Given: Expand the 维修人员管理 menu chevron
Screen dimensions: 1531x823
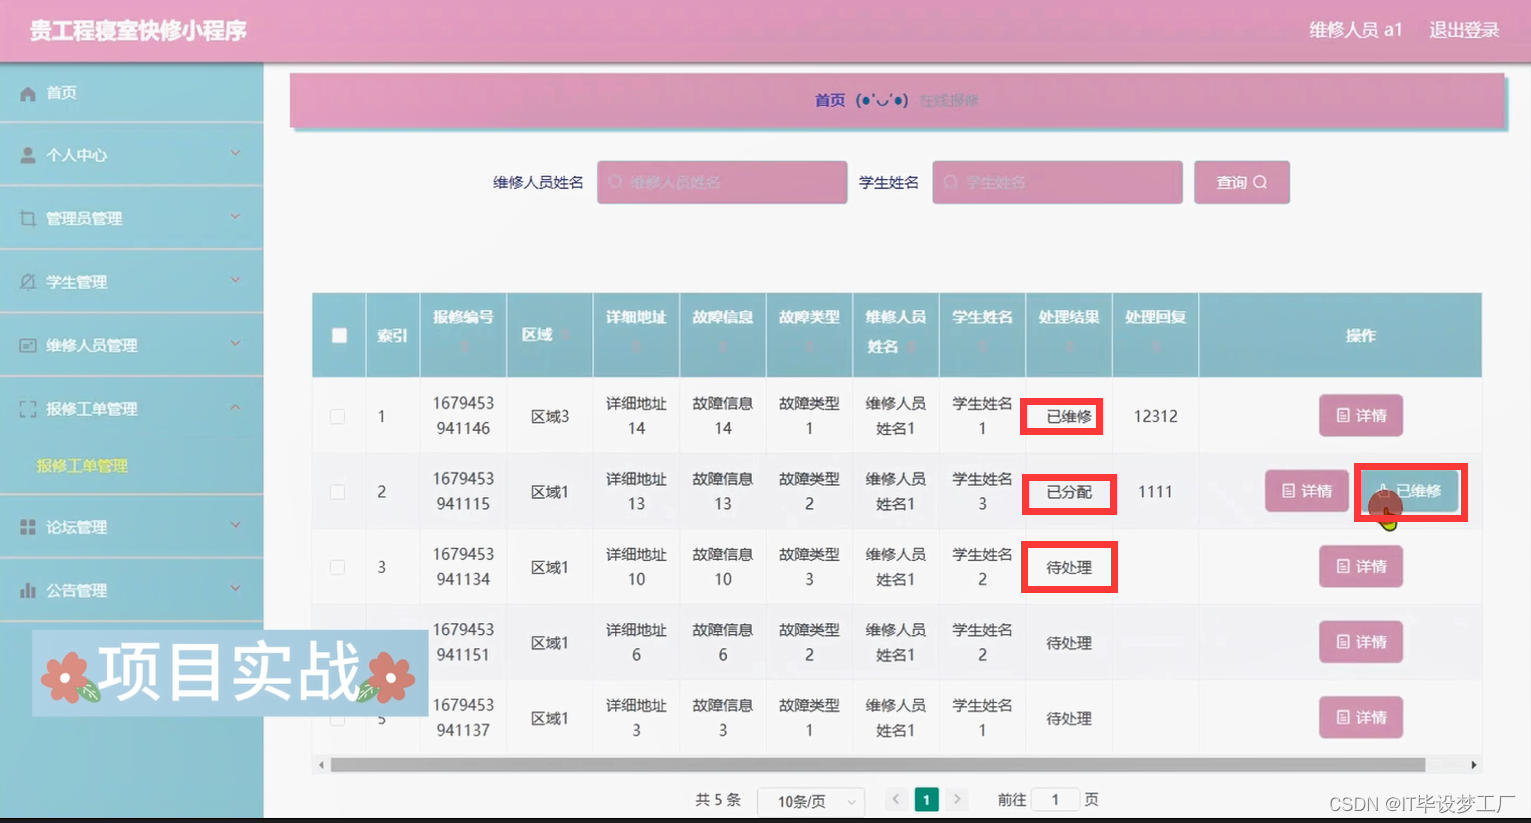Looking at the screenshot, I should click(236, 343).
